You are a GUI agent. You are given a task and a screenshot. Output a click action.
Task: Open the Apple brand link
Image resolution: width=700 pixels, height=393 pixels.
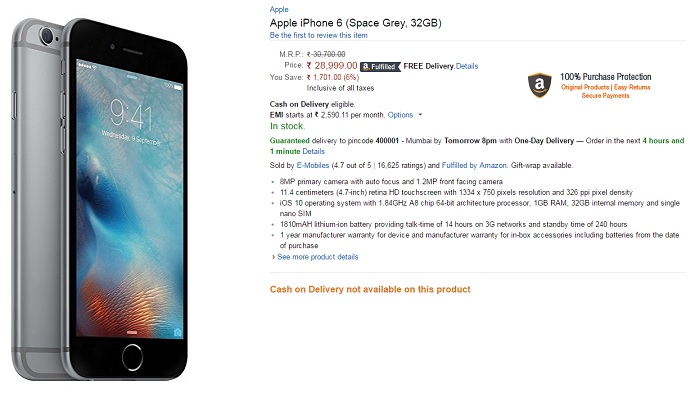click(x=279, y=9)
